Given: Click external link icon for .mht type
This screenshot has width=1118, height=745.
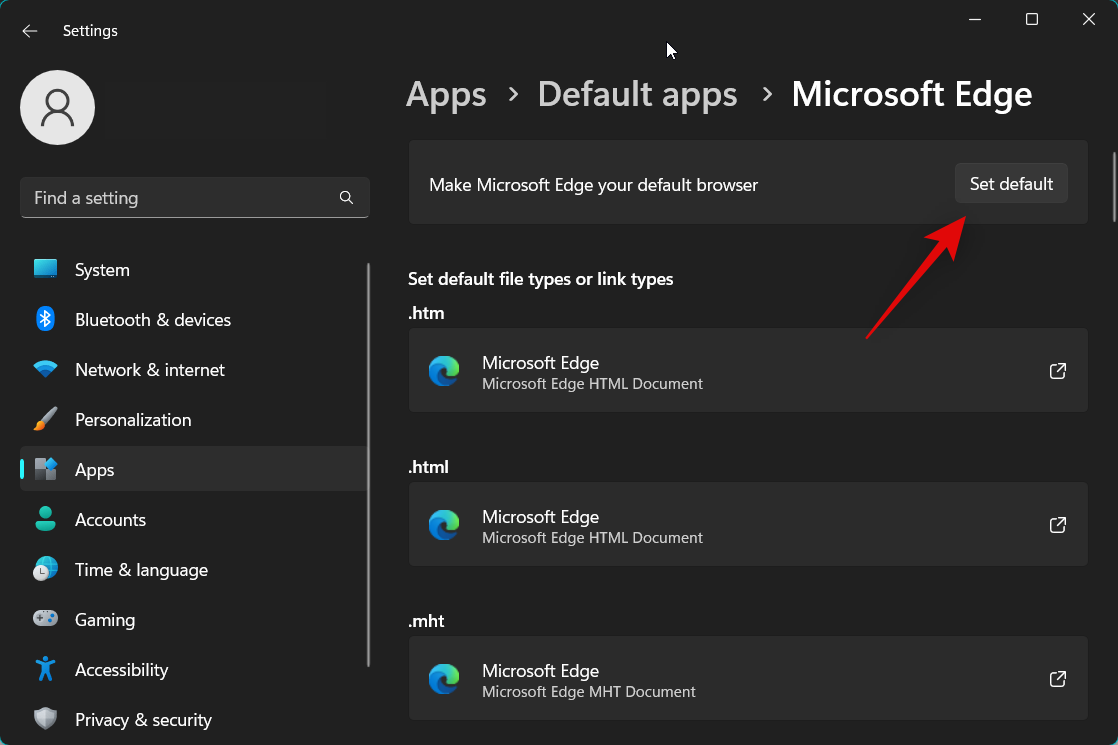Looking at the screenshot, I should [x=1057, y=678].
